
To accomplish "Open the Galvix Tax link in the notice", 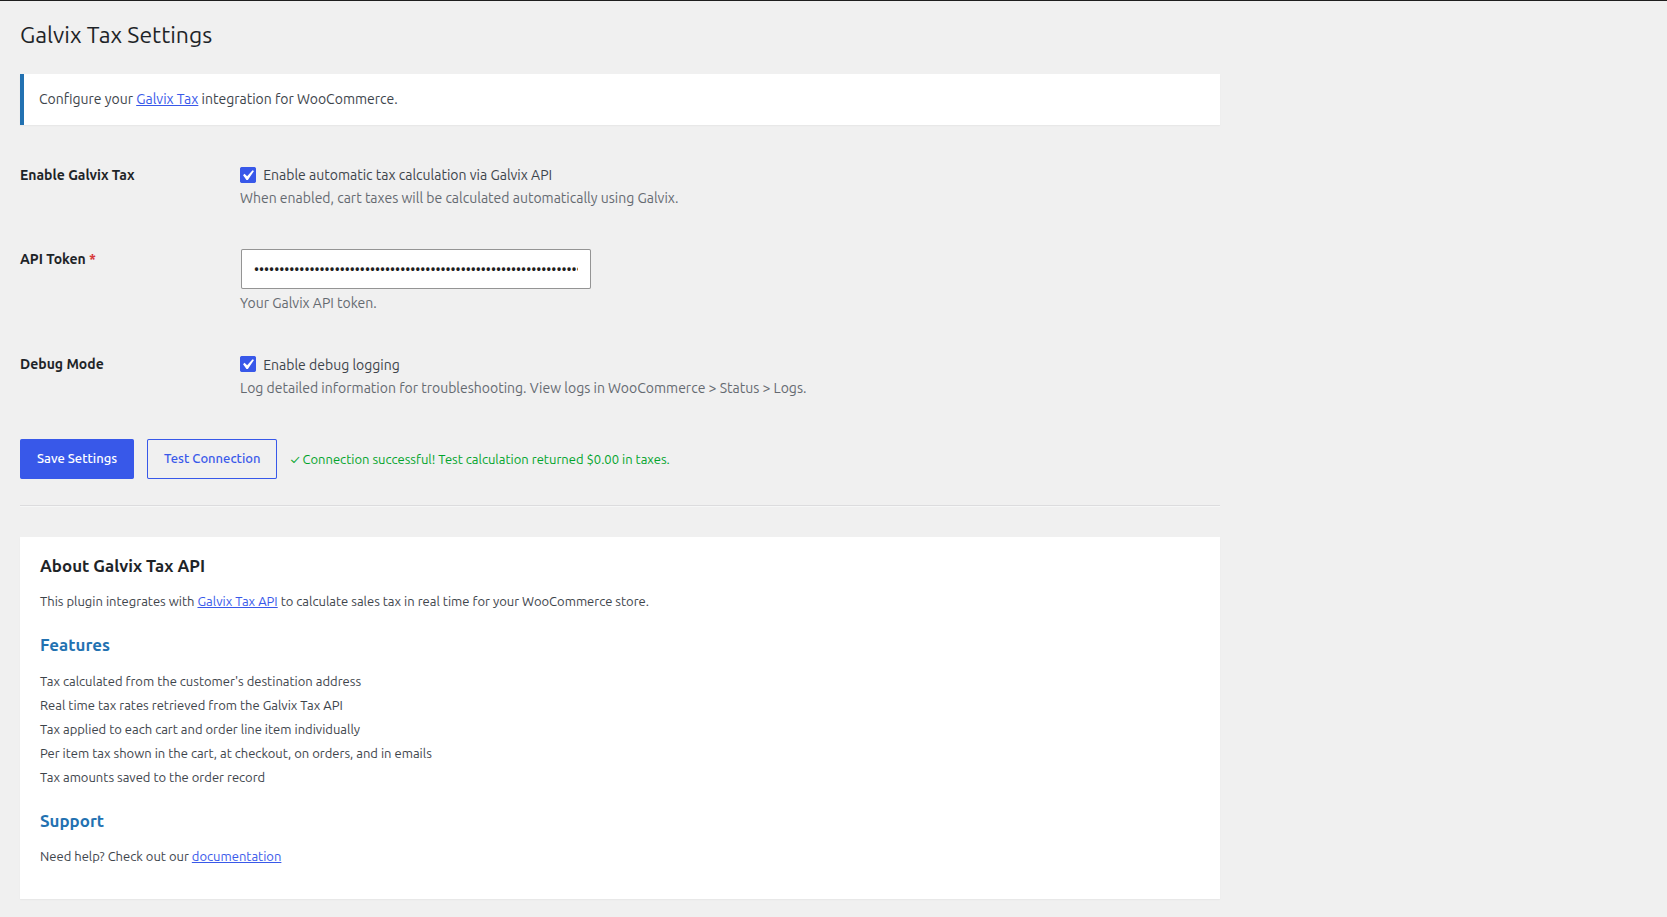I will [x=167, y=99].
